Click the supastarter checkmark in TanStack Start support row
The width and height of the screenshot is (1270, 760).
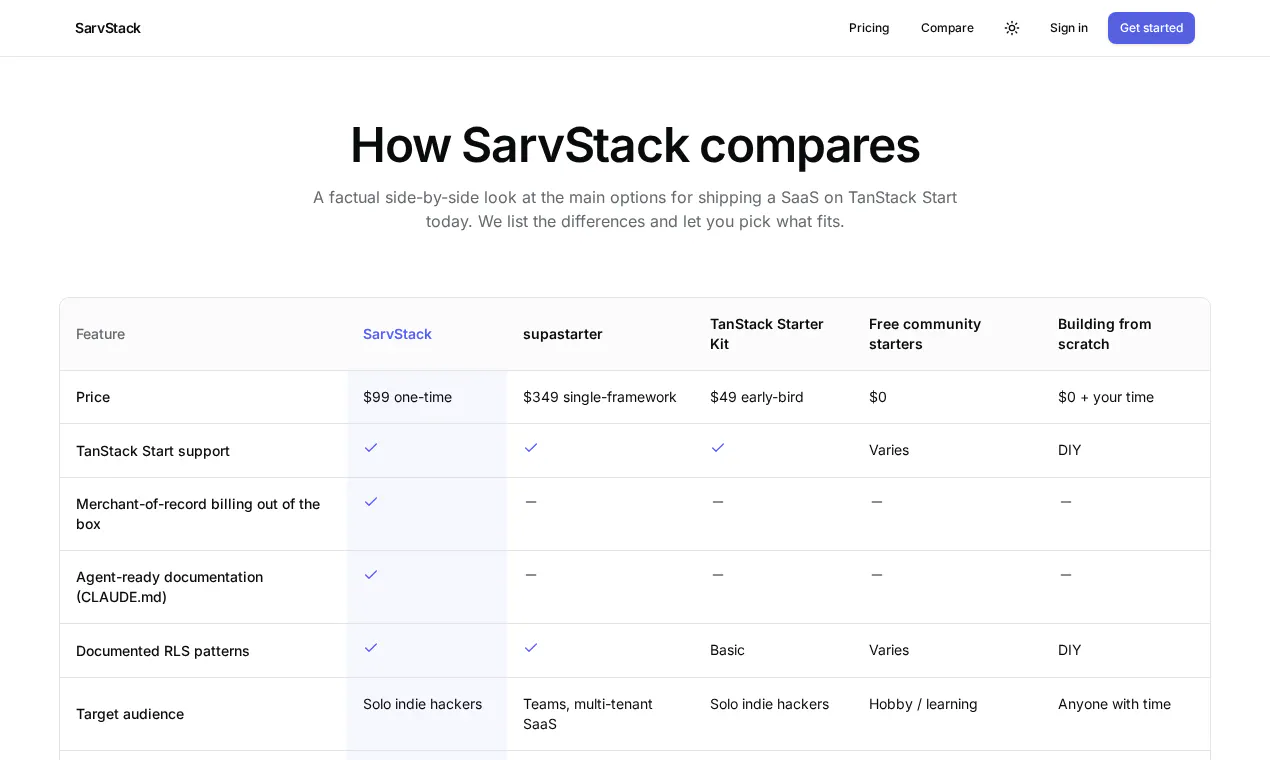tap(531, 447)
